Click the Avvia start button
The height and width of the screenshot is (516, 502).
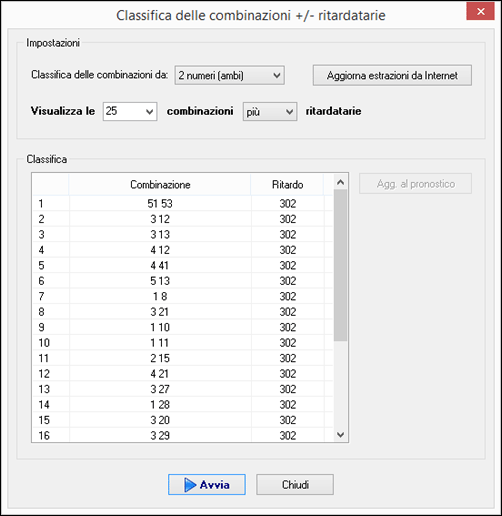[x=207, y=484]
